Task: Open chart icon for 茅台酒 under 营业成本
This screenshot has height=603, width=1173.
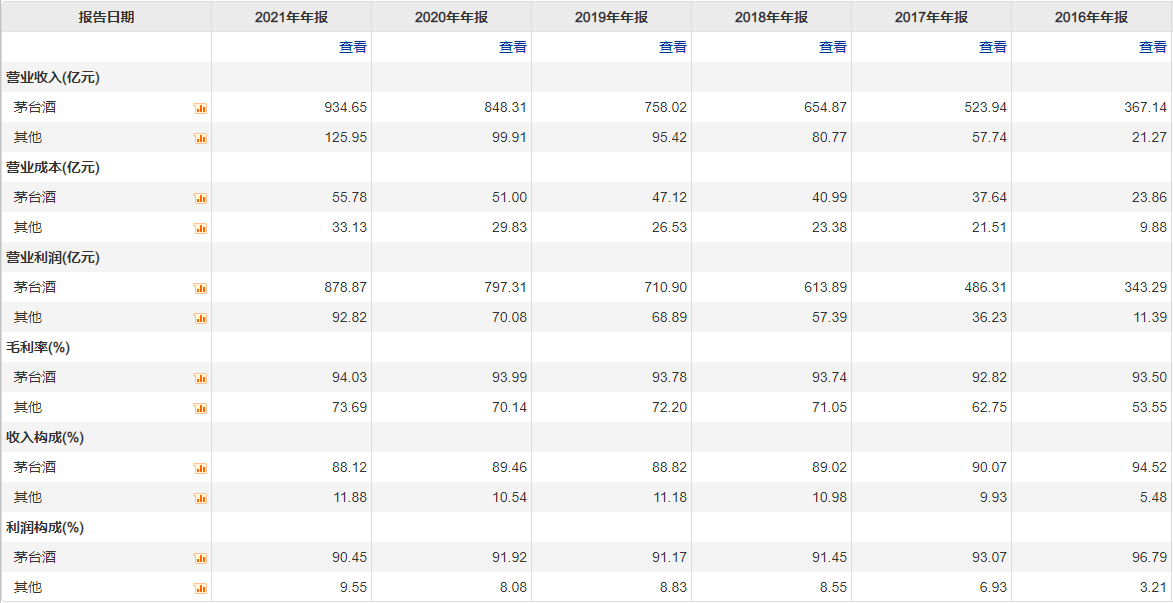Action: [x=200, y=198]
